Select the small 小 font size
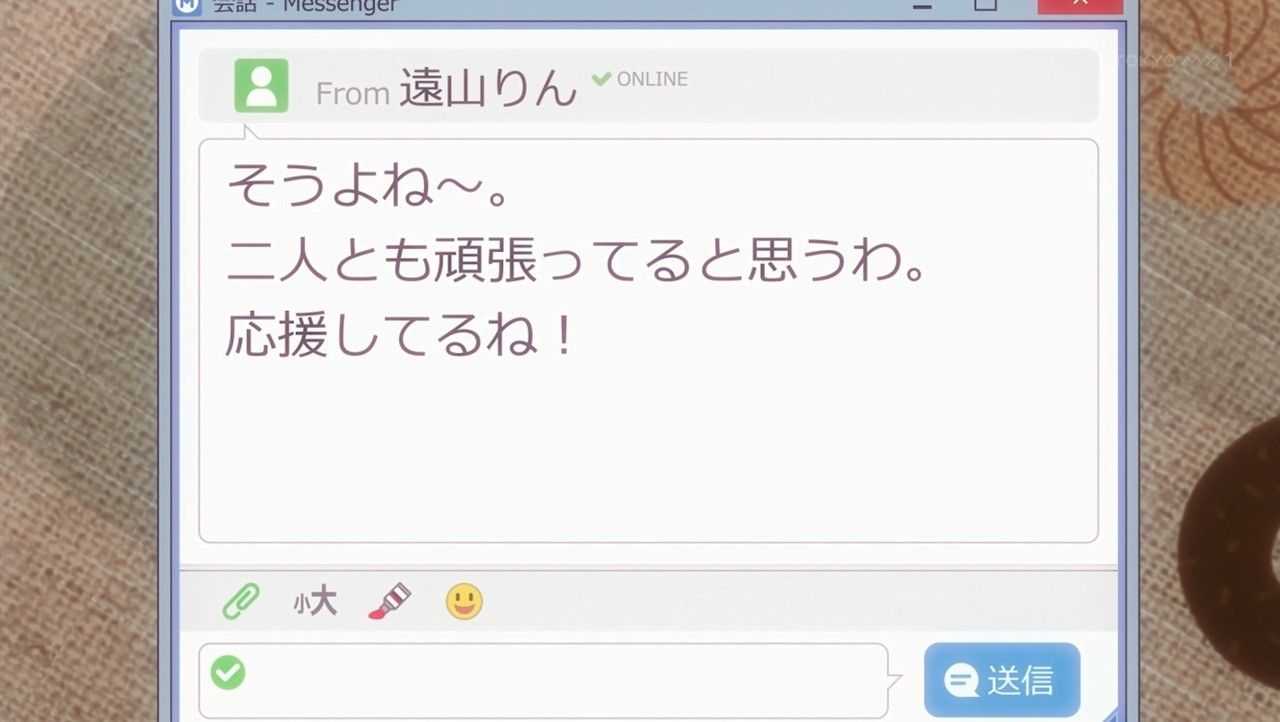Viewport: 1280px width, 722px height. click(x=300, y=603)
